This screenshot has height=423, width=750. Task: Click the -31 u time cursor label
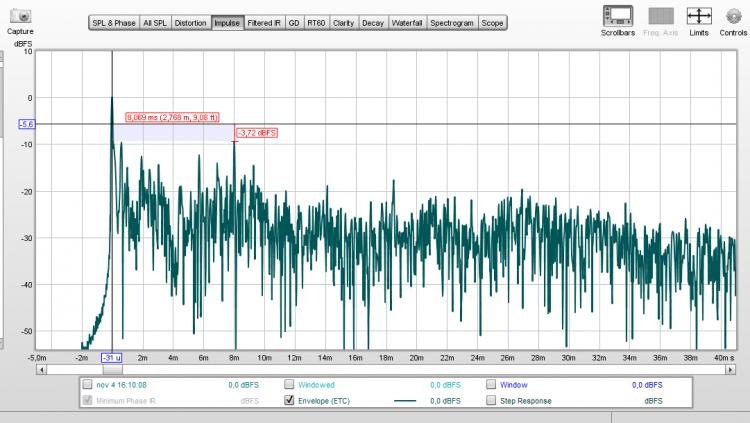[x=111, y=358]
